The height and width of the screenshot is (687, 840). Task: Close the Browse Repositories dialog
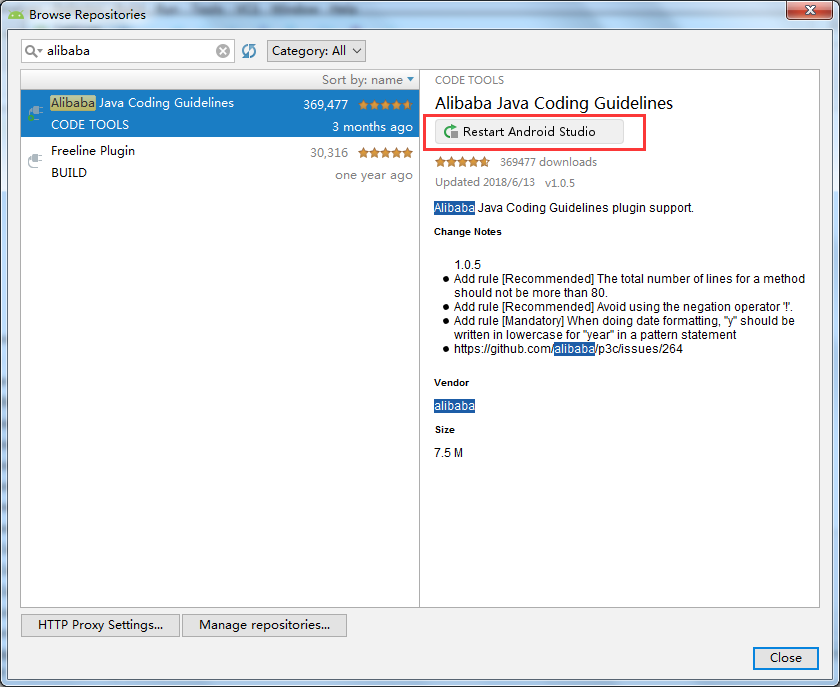click(785, 658)
